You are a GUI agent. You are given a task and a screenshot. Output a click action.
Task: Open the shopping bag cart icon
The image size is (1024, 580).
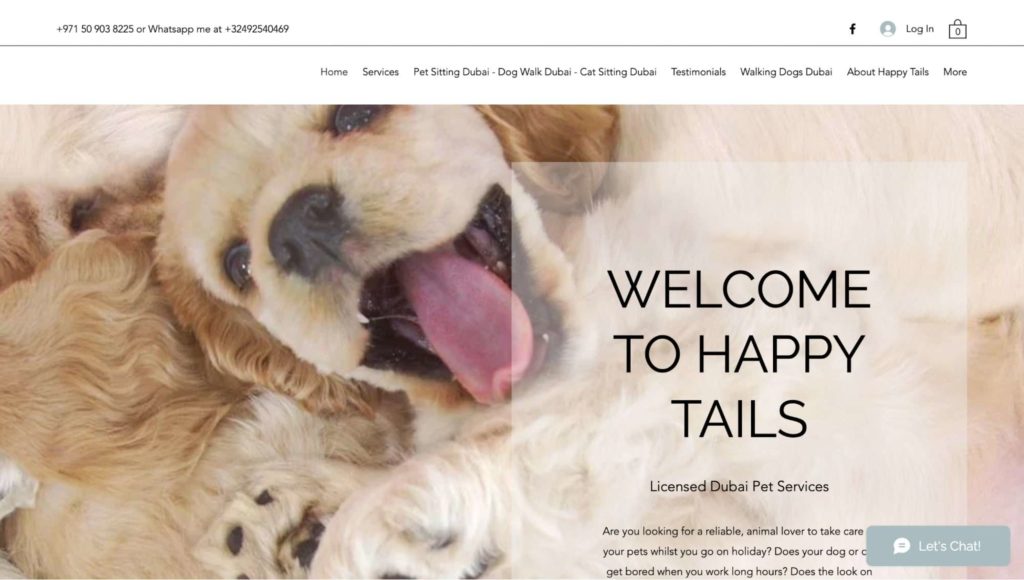tap(957, 29)
